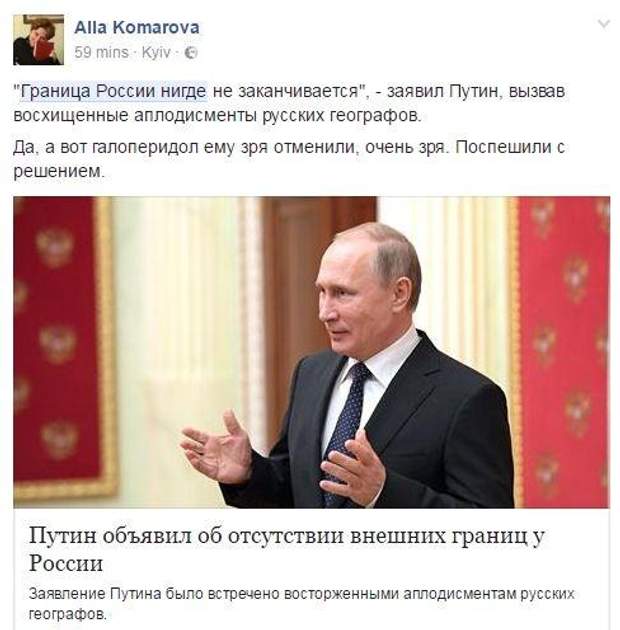Click the globe public privacy icon

pyautogui.click(x=190, y=53)
